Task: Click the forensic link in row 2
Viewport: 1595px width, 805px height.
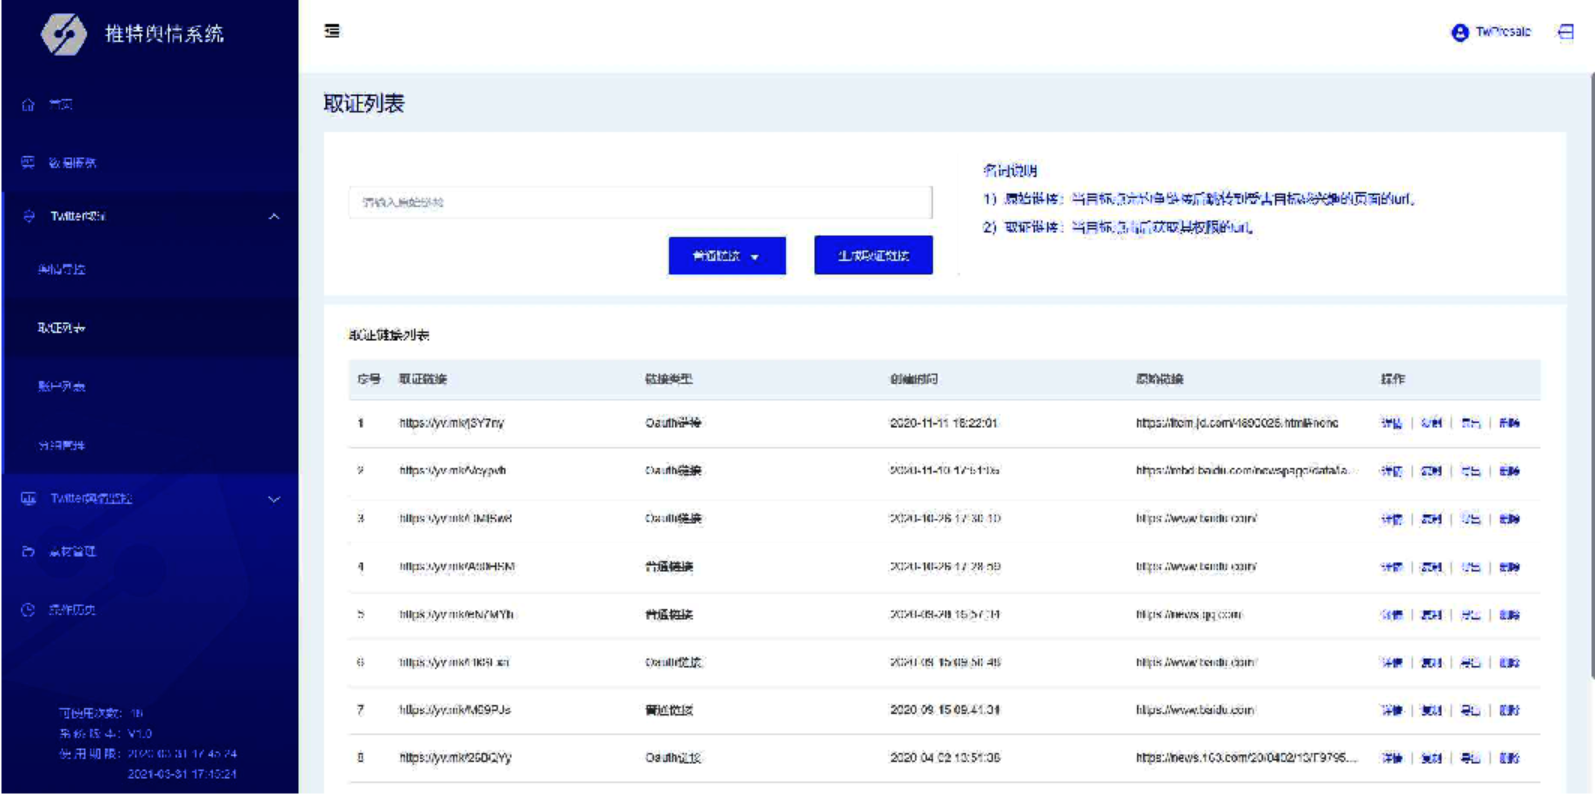Action: pyautogui.click(x=452, y=470)
